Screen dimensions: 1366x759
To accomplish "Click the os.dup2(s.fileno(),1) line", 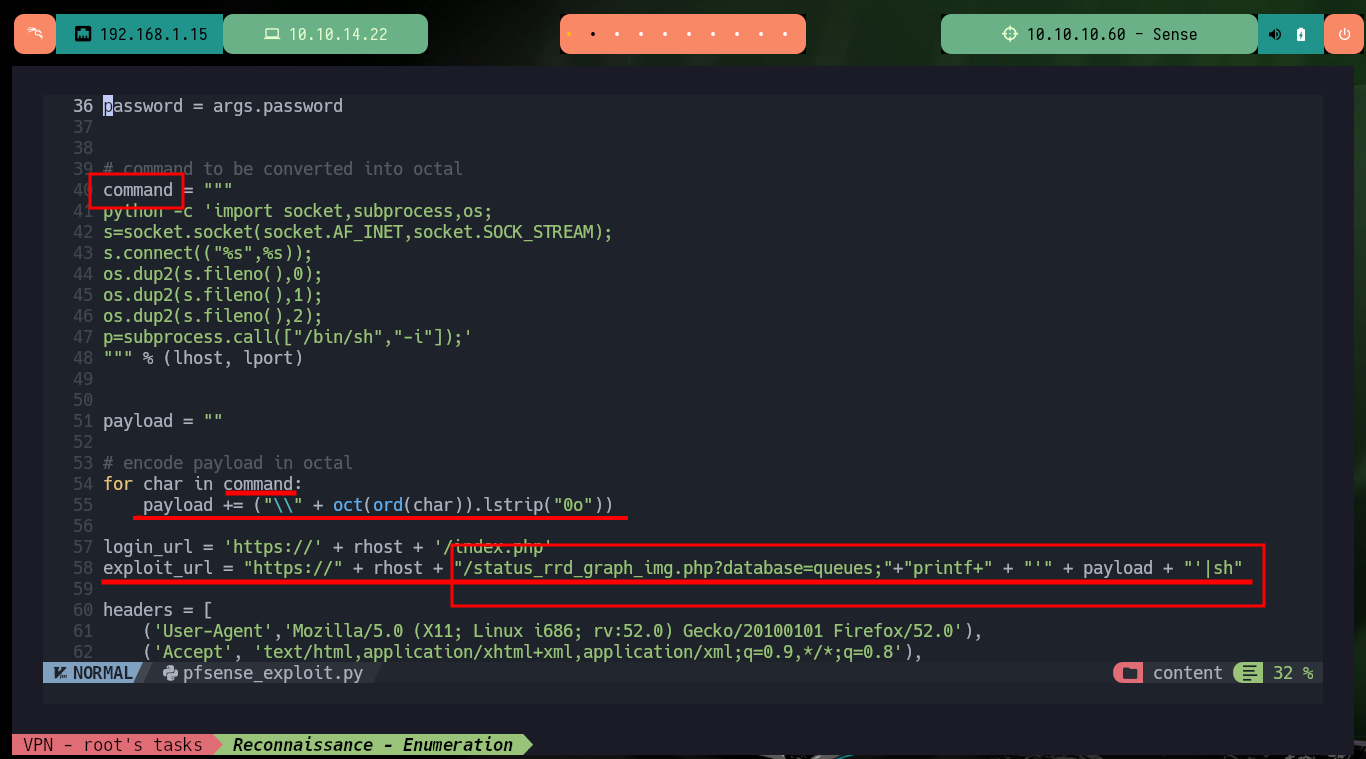I will coord(213,295).
